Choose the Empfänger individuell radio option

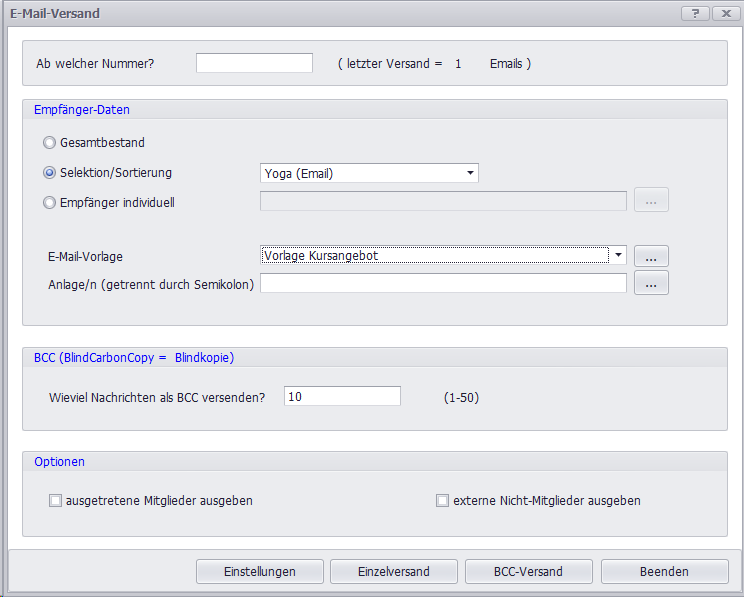[49, 203]
